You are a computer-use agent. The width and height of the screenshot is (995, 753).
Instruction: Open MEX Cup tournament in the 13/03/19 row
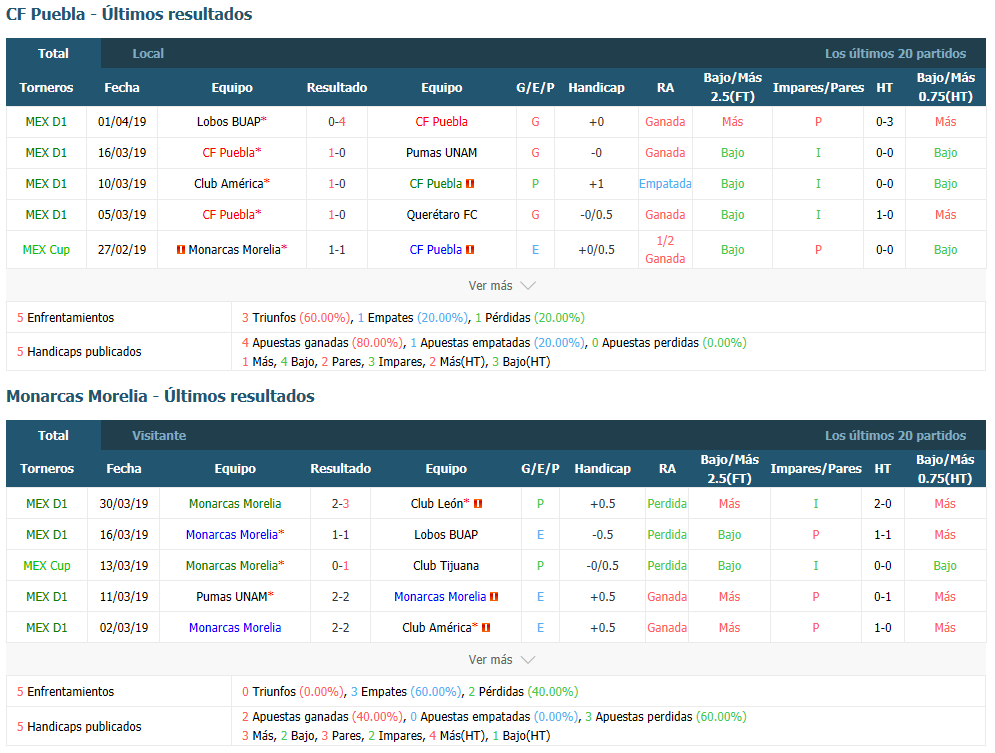point(47,566)
